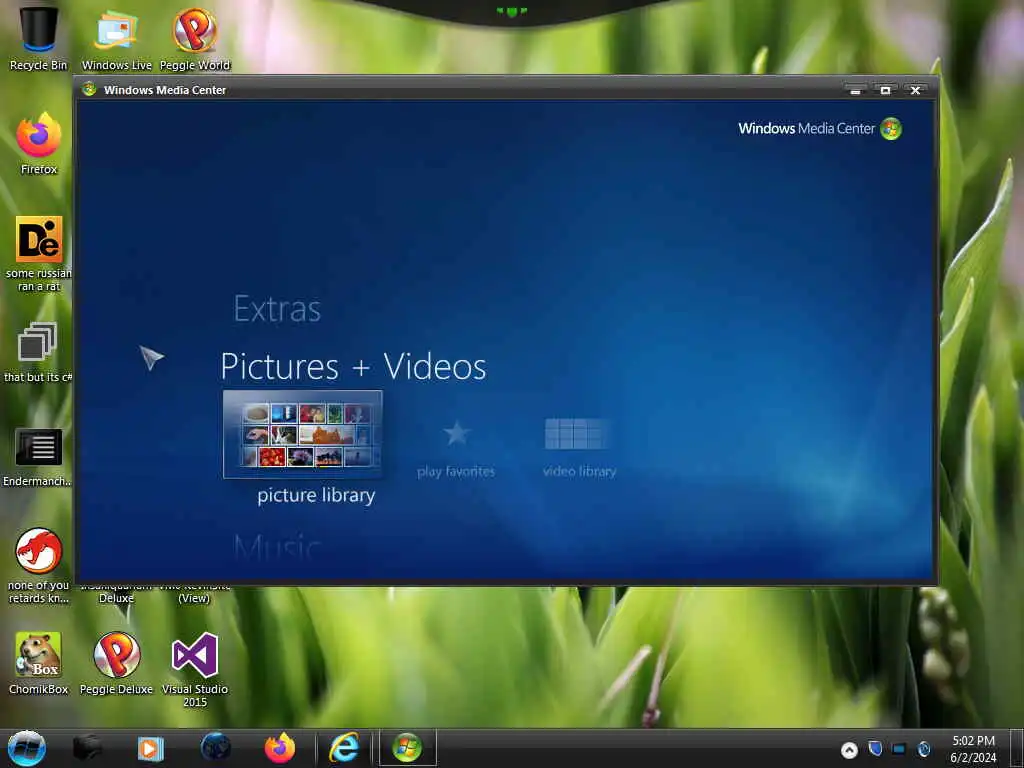
Task: Open Firefox from the taskbar
Action: (x=280, y=748)
